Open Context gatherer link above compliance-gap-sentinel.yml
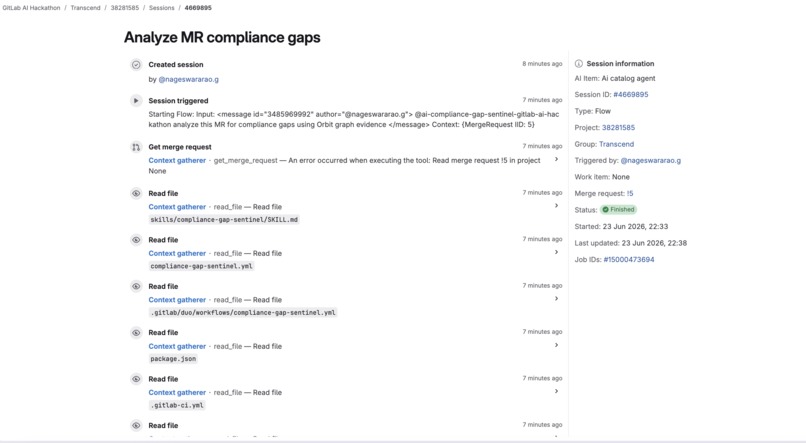806x443 pixels. 177,253
